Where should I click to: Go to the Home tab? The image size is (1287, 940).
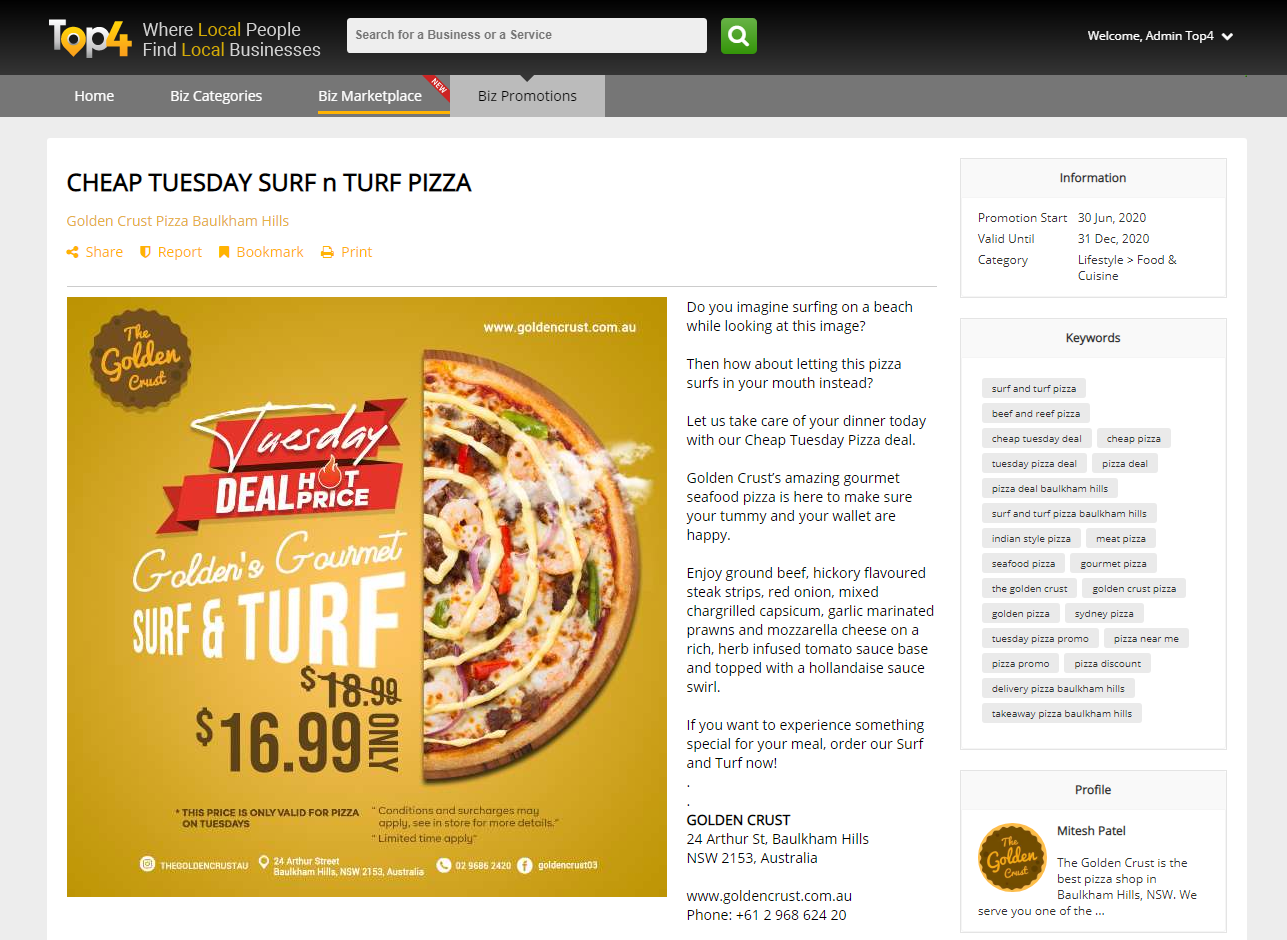[x=94, y=96]
